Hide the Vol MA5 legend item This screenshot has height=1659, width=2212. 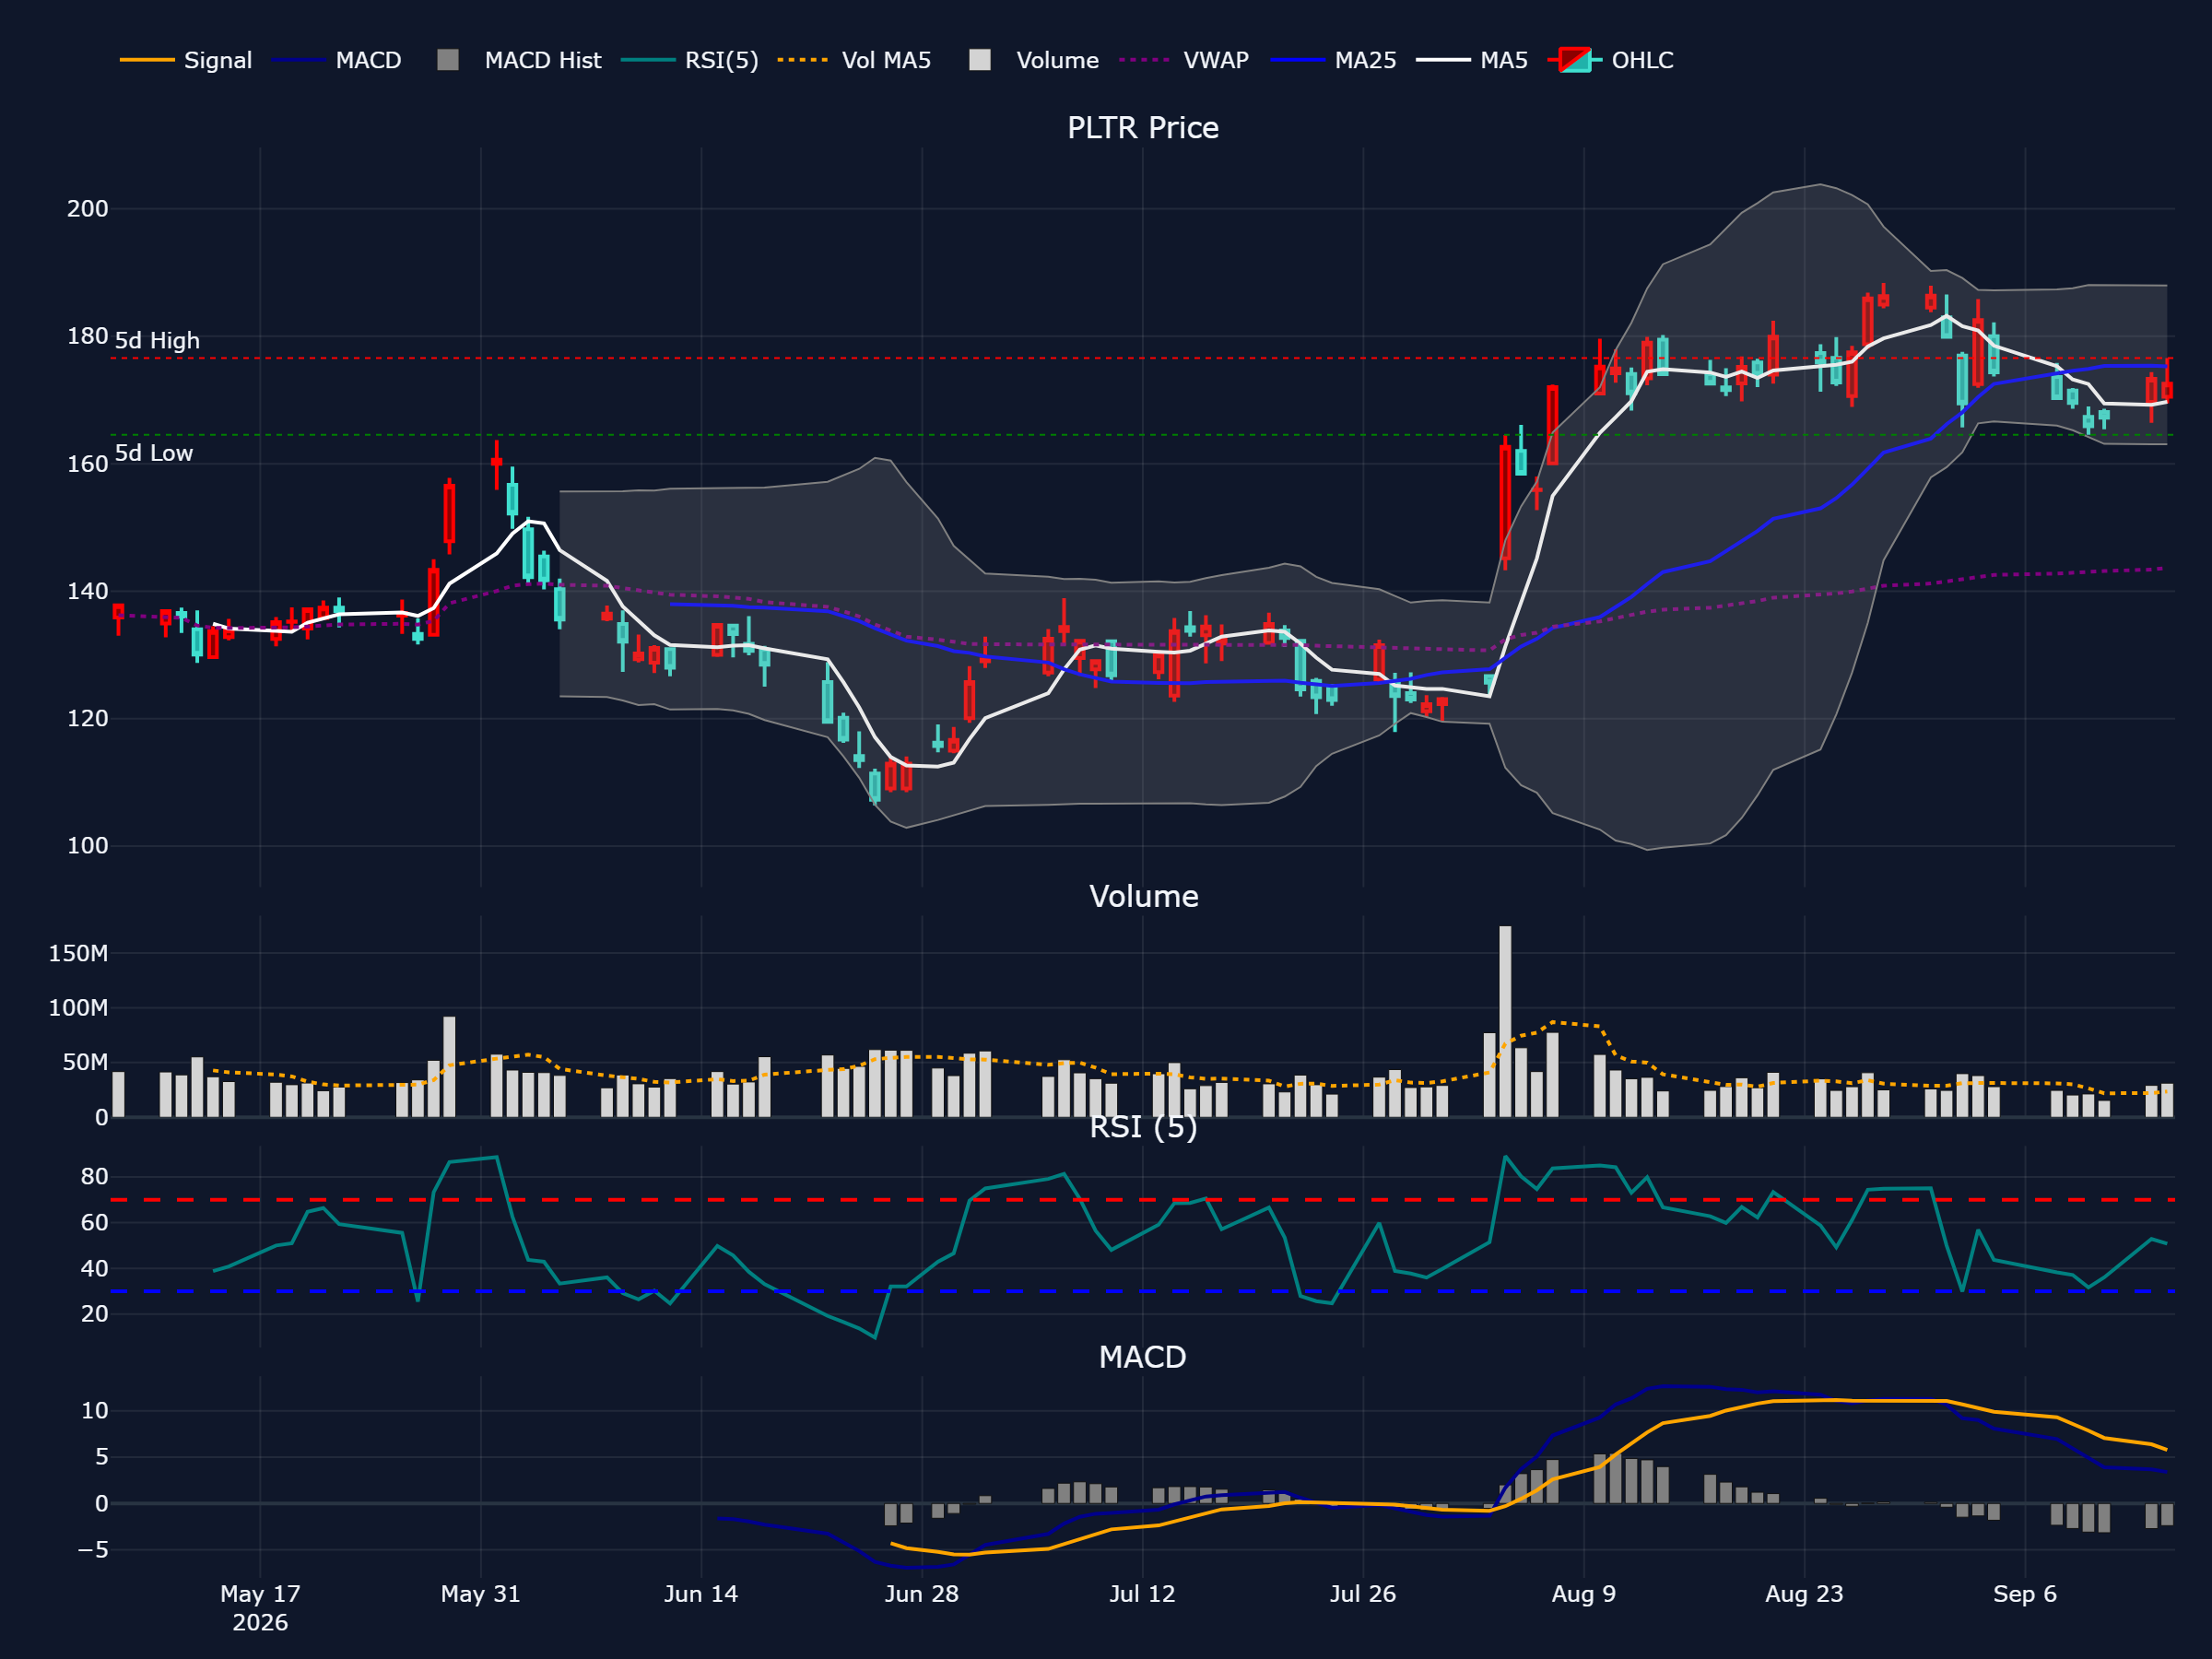coord(855,60)
